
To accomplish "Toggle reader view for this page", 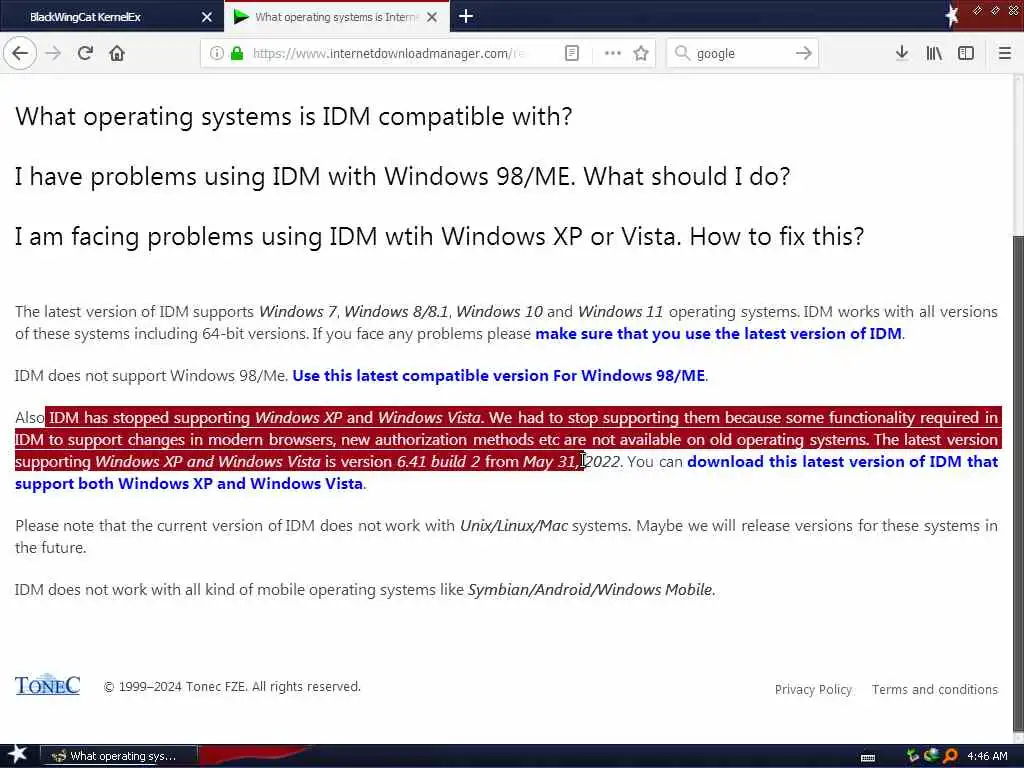I will click(x=571, y=53).
